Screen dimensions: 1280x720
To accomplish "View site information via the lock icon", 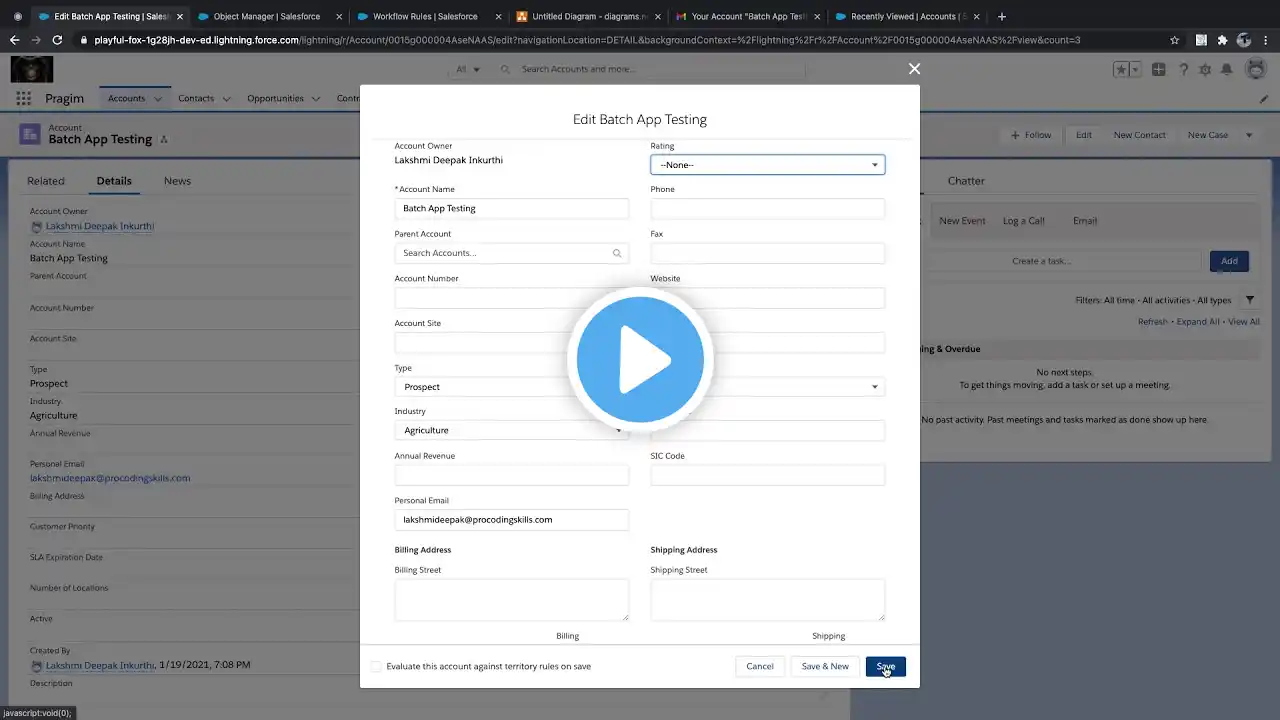I will 82,40.
